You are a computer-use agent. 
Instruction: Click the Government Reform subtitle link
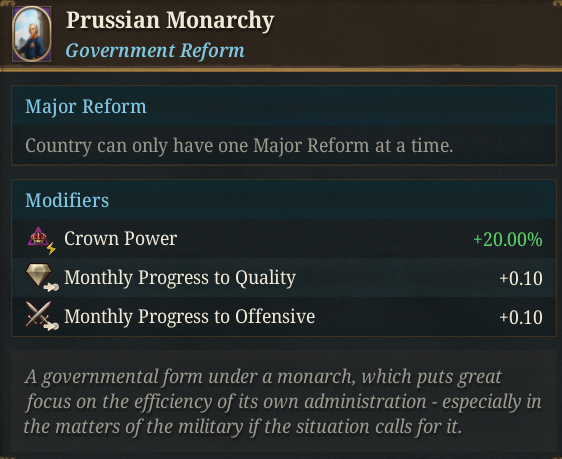click(155, 51)
